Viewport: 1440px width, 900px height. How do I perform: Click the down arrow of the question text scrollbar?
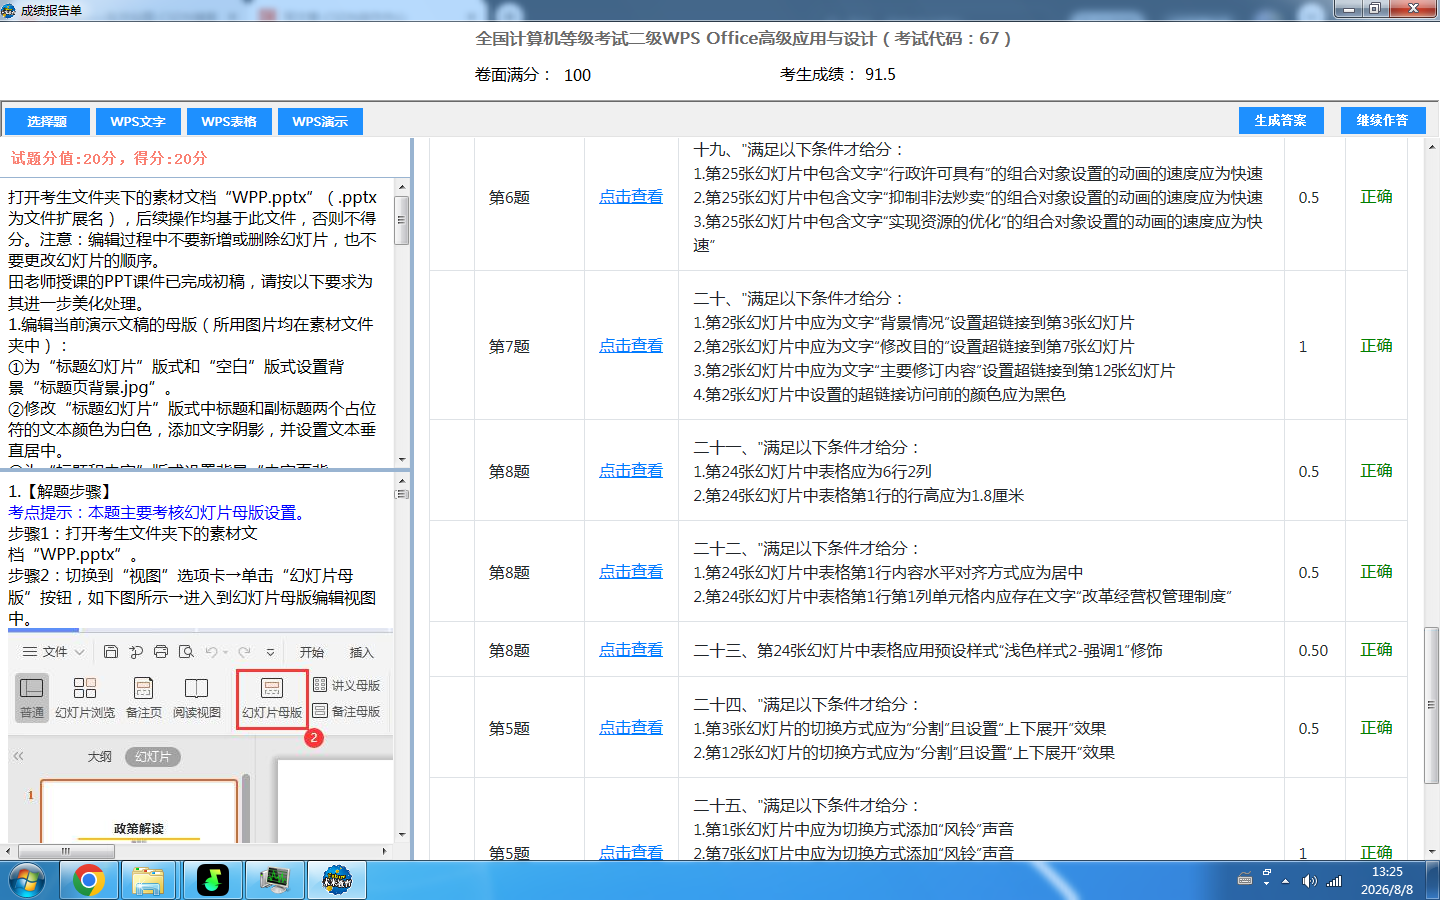coord(402,459)
